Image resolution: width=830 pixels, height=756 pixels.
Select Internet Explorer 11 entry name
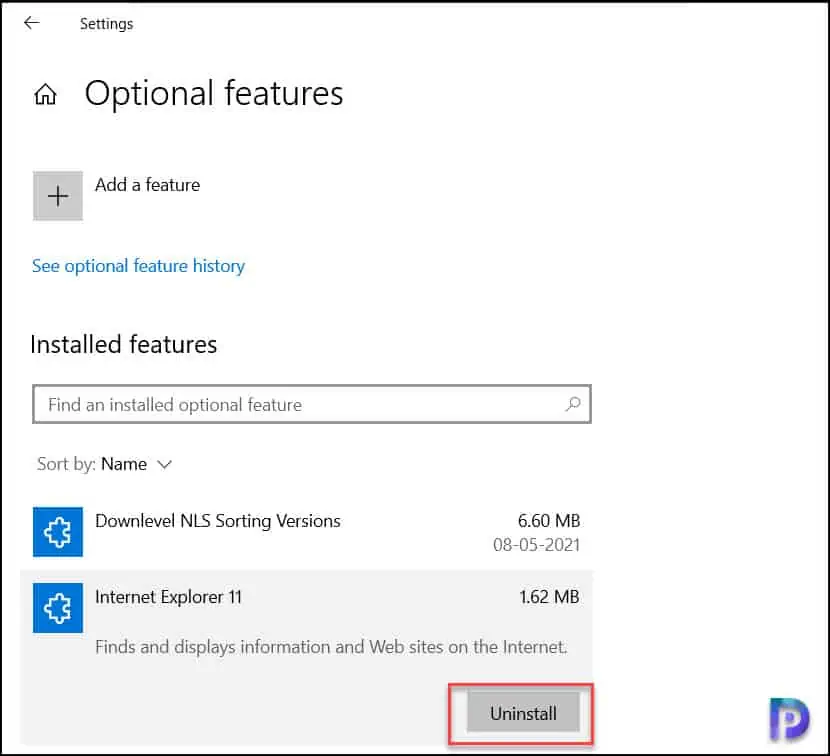(x=168, y=597)
